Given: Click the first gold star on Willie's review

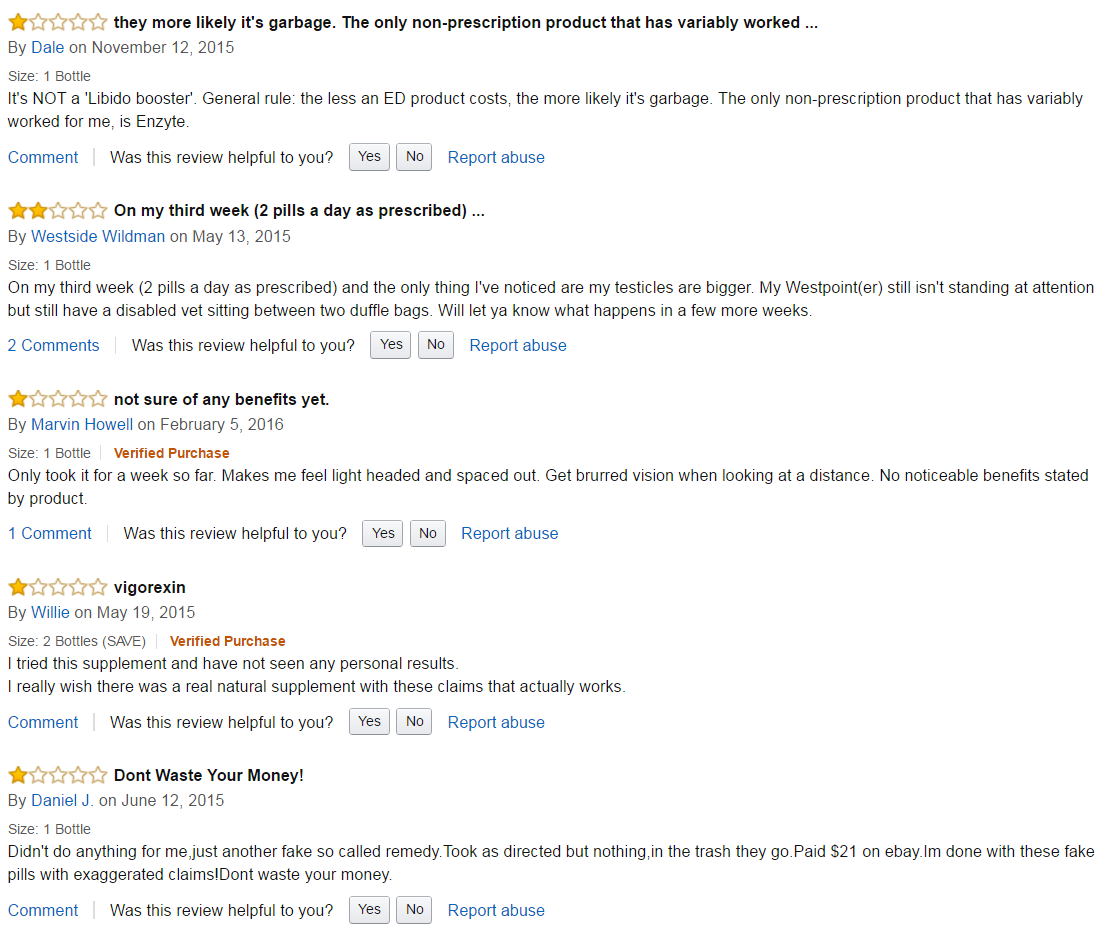Looking at the screenshot, I should pos(18,587).
